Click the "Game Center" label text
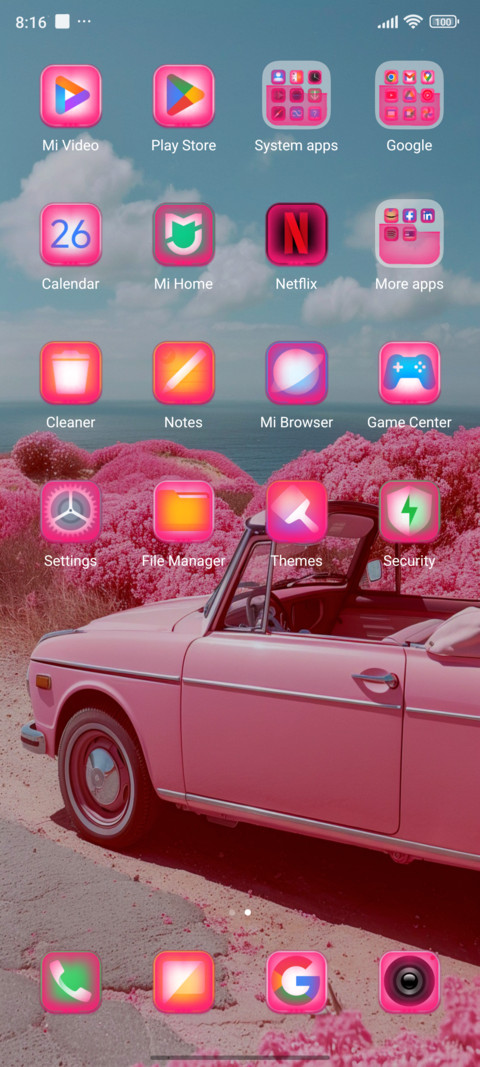 coord(409,422)
